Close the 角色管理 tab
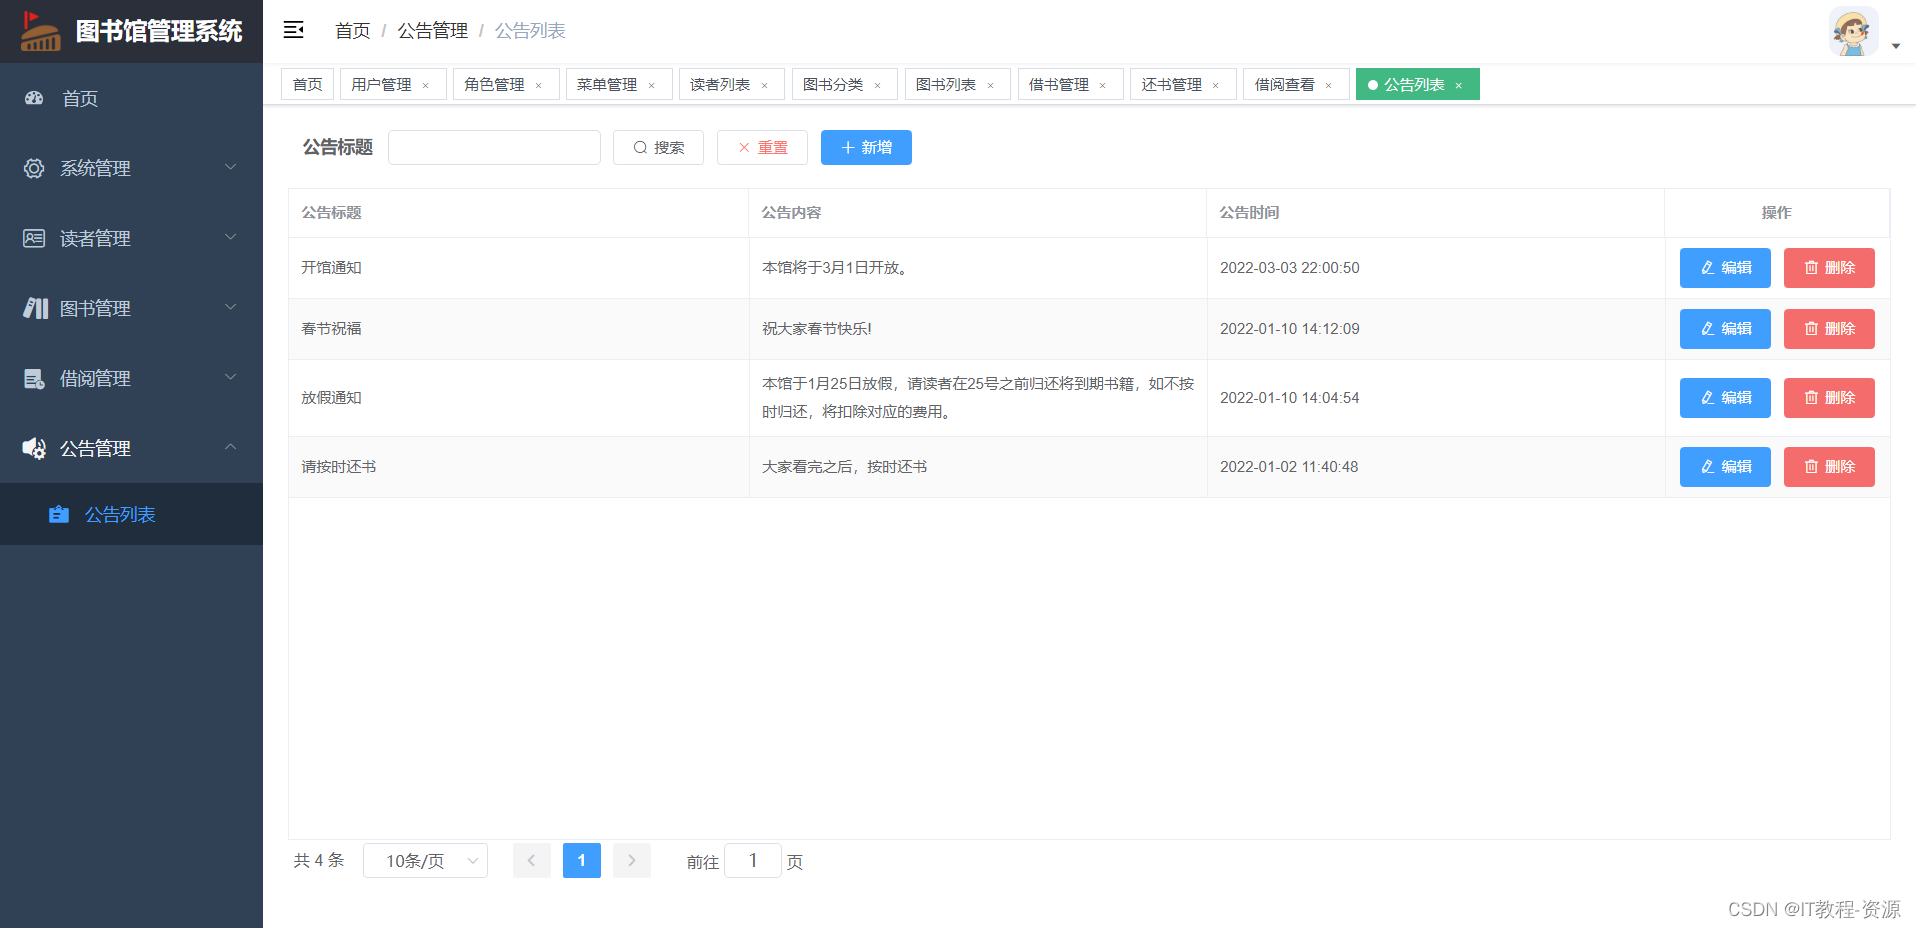This screenshot has width=1916, height=928. (539, 86)
